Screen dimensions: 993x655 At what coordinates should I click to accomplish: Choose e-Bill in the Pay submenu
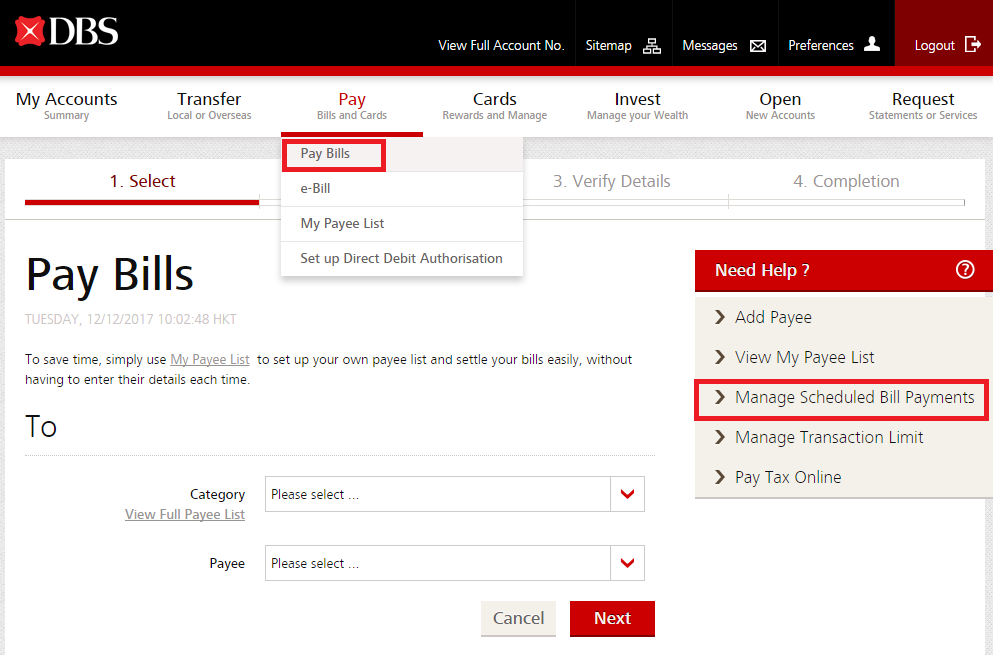click(315, 188)
